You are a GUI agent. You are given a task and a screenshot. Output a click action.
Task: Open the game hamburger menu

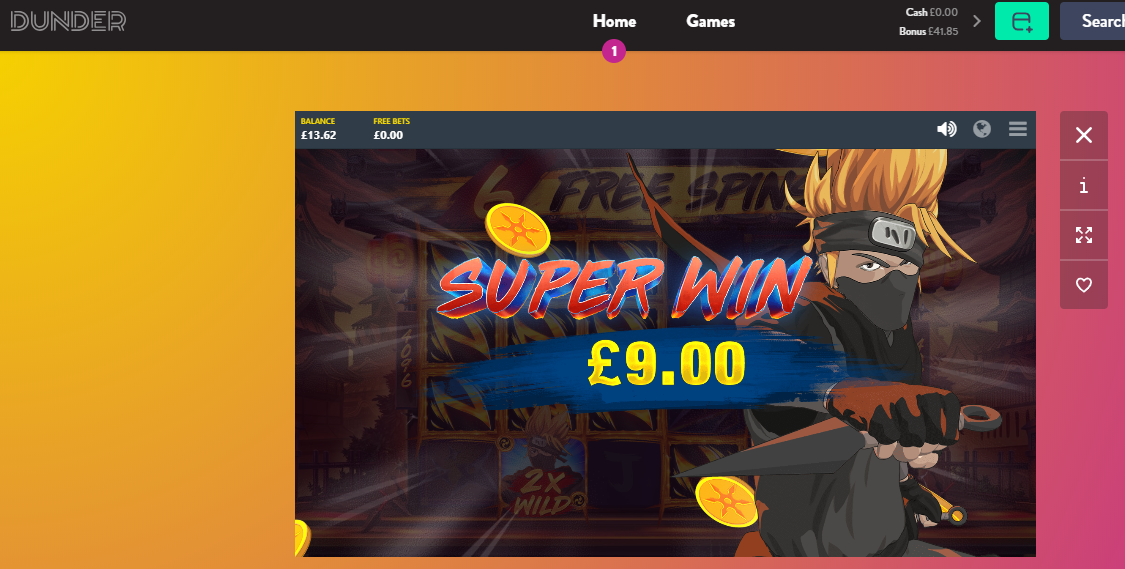pyautogui.click(x=1017, y=128)
